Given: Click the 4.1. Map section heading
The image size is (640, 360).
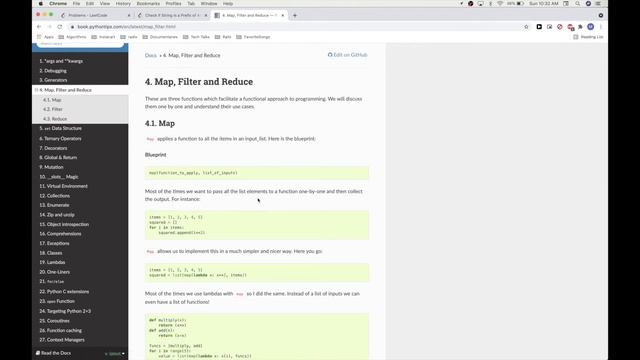Looking at the screenshot, I should point(160,123).
